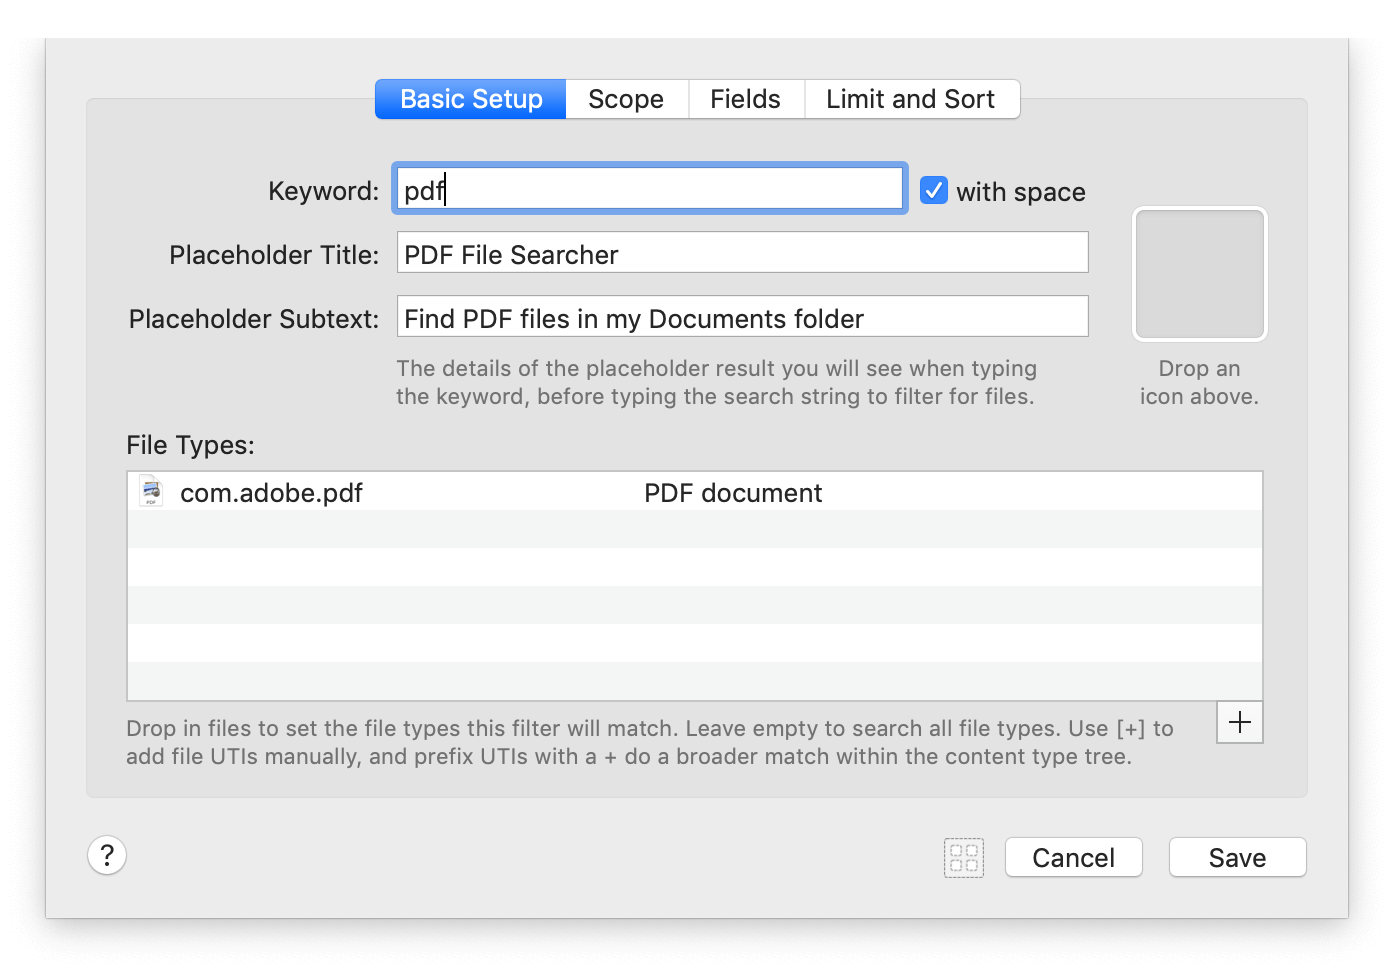Click the gray icon drop well
This screenshot has height=972, width=1394.
click(x=1198, y=273)
